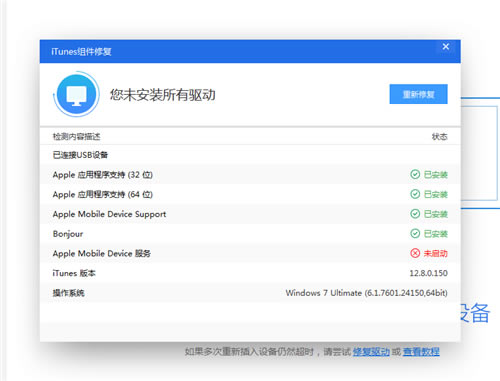Image resolution: width=500 pixels, height=381 pixels.
Task: Click green check icon for Apple 应用程序支持 (32 位)
Action: pyautogui.click(x=415, y=174)
